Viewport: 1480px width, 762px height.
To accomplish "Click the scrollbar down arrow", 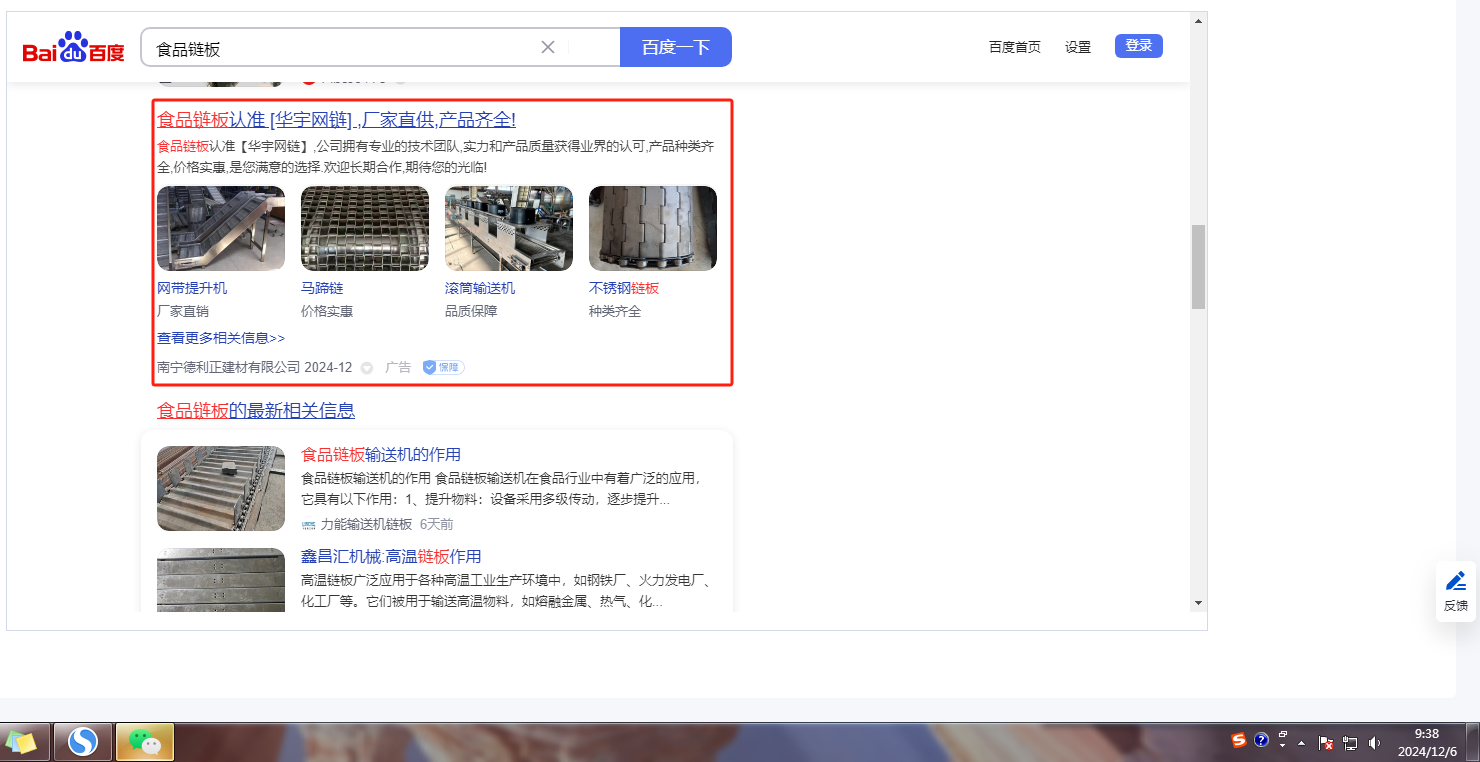I will click(x=1198, y=603).
